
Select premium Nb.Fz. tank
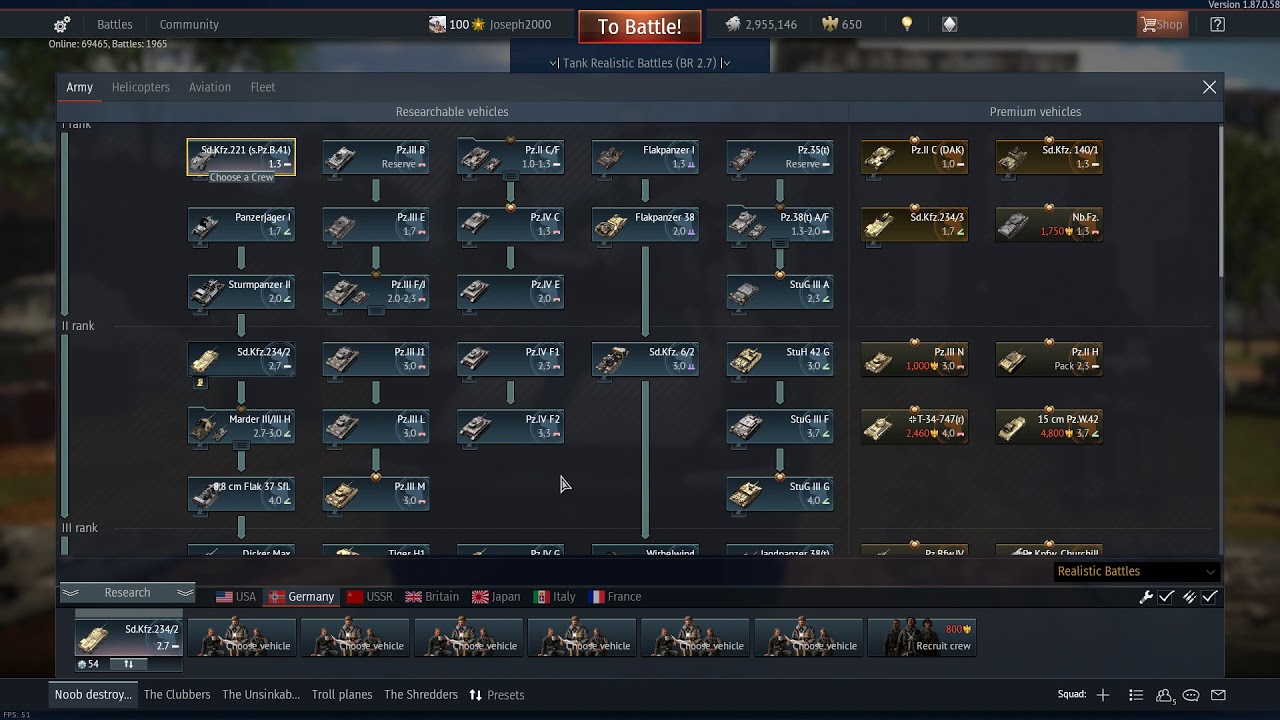pyautogui.click(x=1049, y=224)
